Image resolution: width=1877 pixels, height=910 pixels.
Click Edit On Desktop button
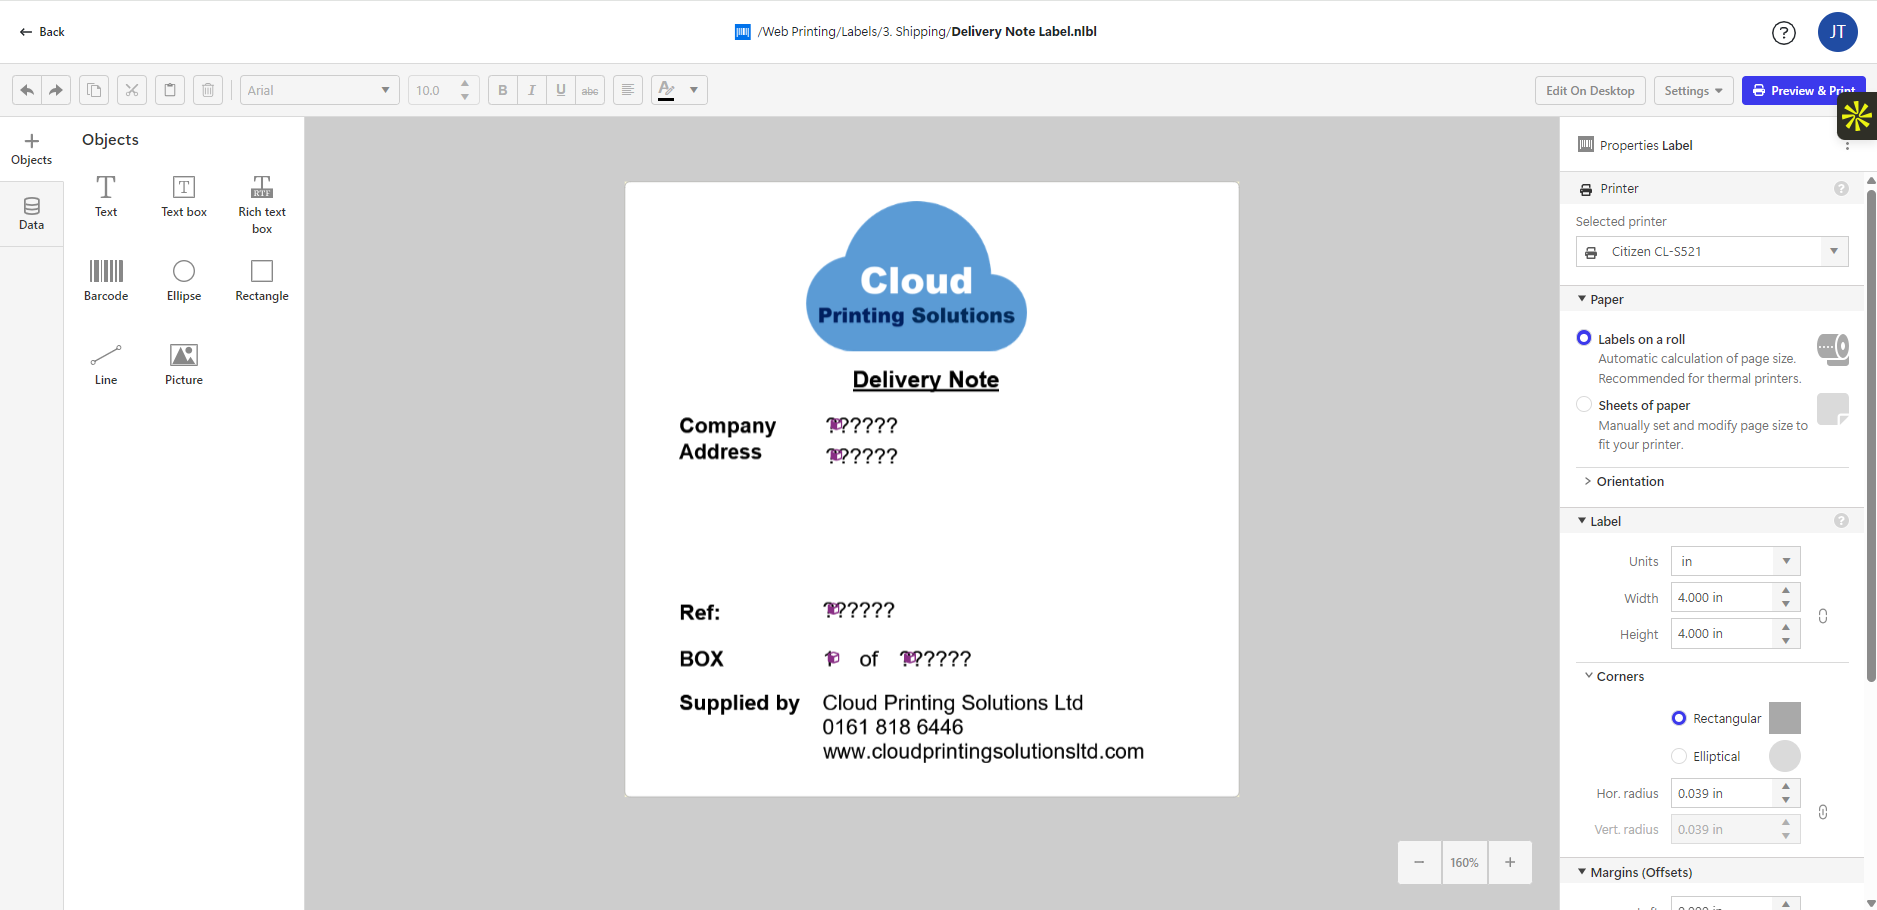pos(1590,90)
